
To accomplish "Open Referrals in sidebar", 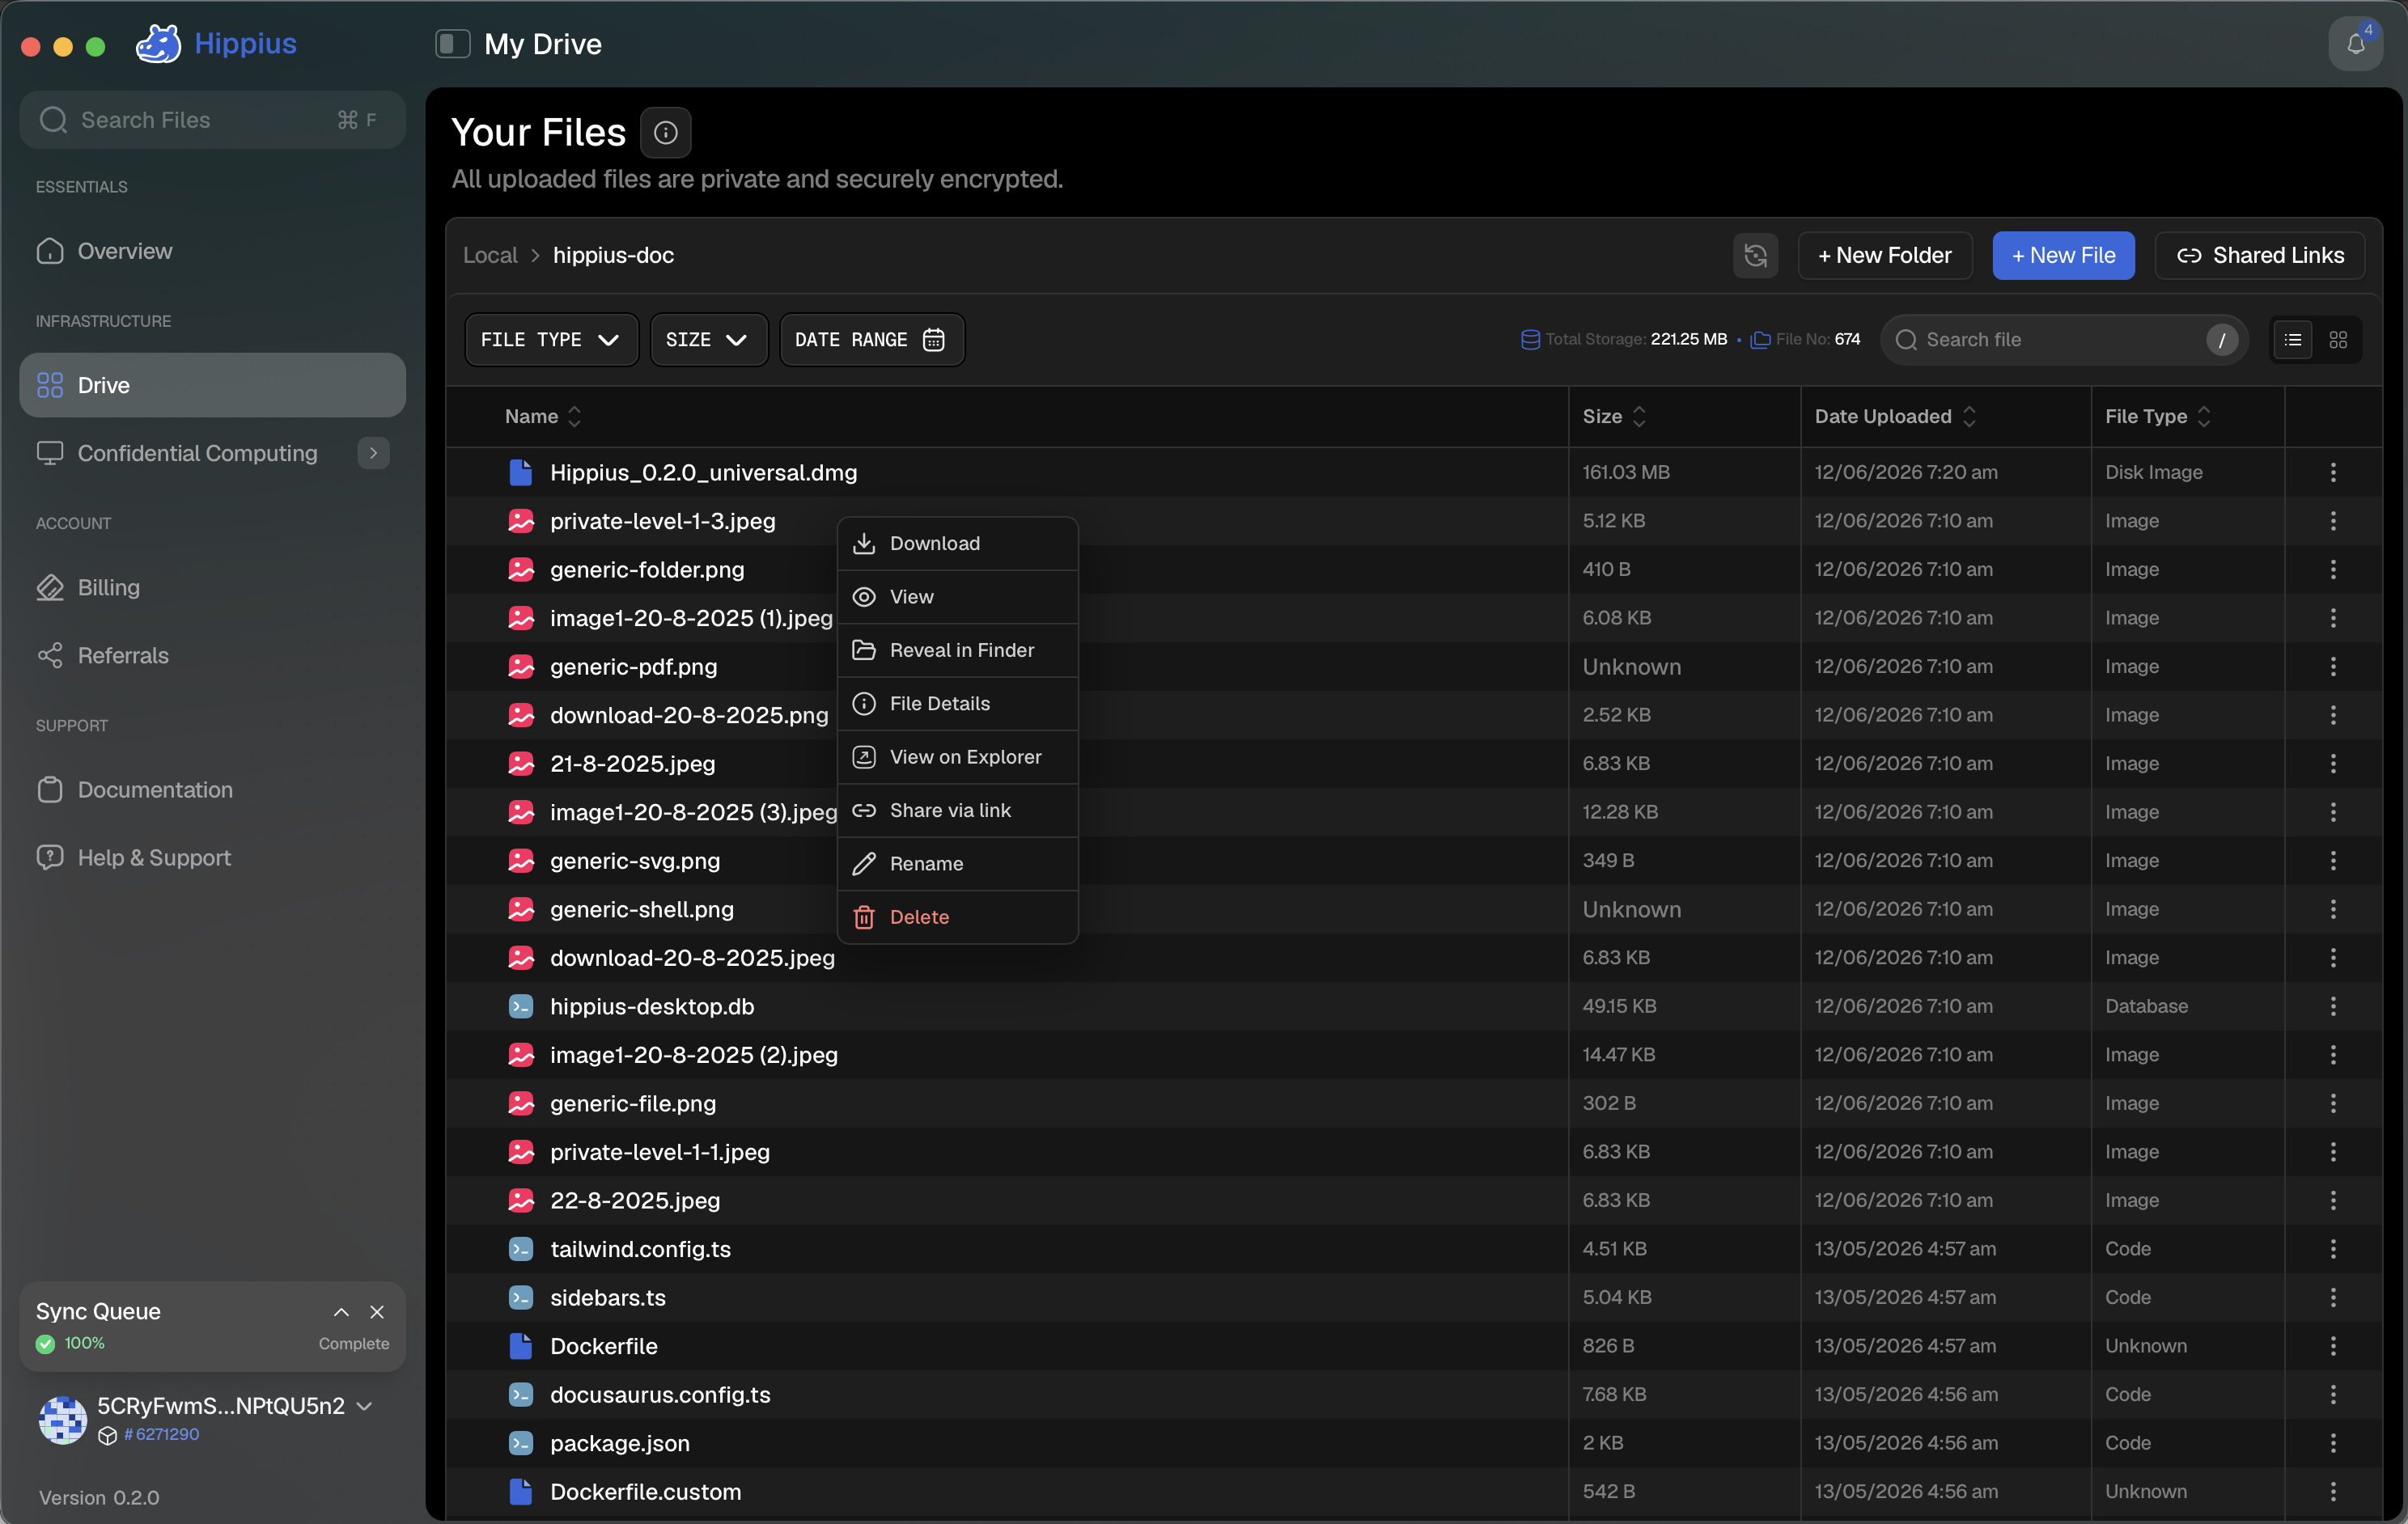I will (x=212, y=655).
